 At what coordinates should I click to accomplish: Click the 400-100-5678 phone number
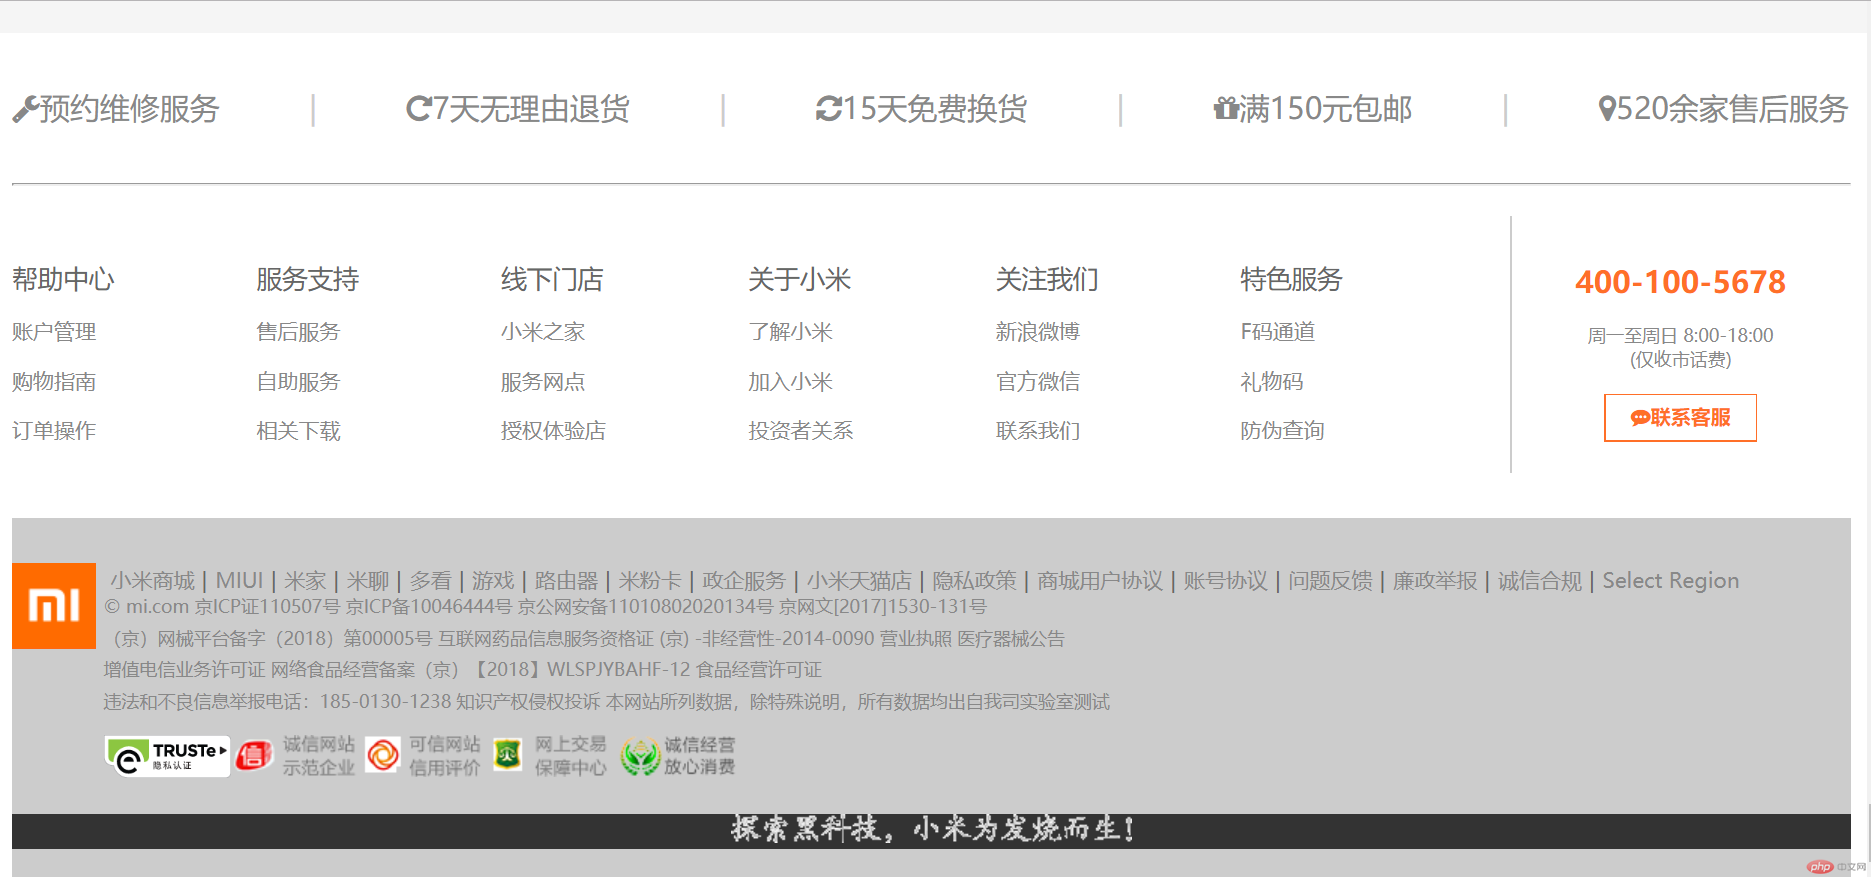tap(1680, 282)
